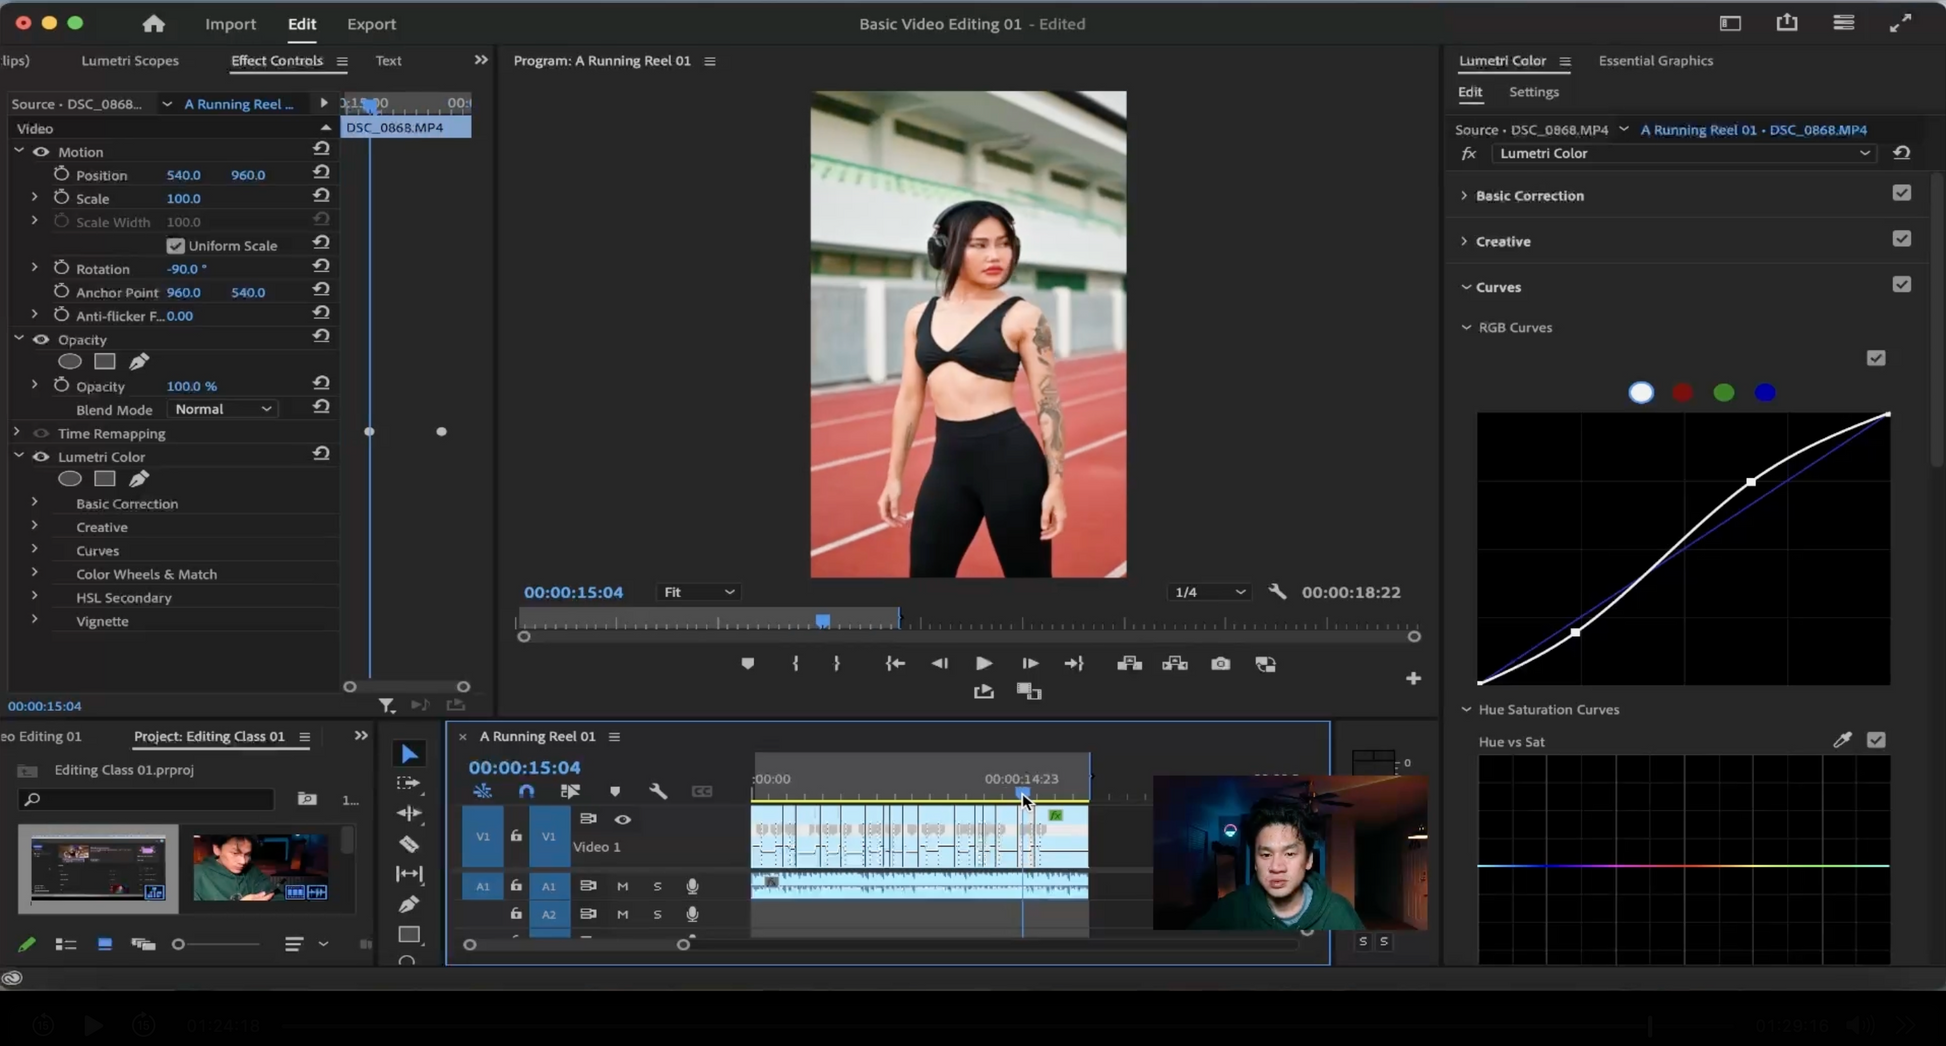Image resolution: width=1946 pixels, height=1046 pixels.
Task: Switch to the Essential Graphics tab
Action: coord(1655,61)
